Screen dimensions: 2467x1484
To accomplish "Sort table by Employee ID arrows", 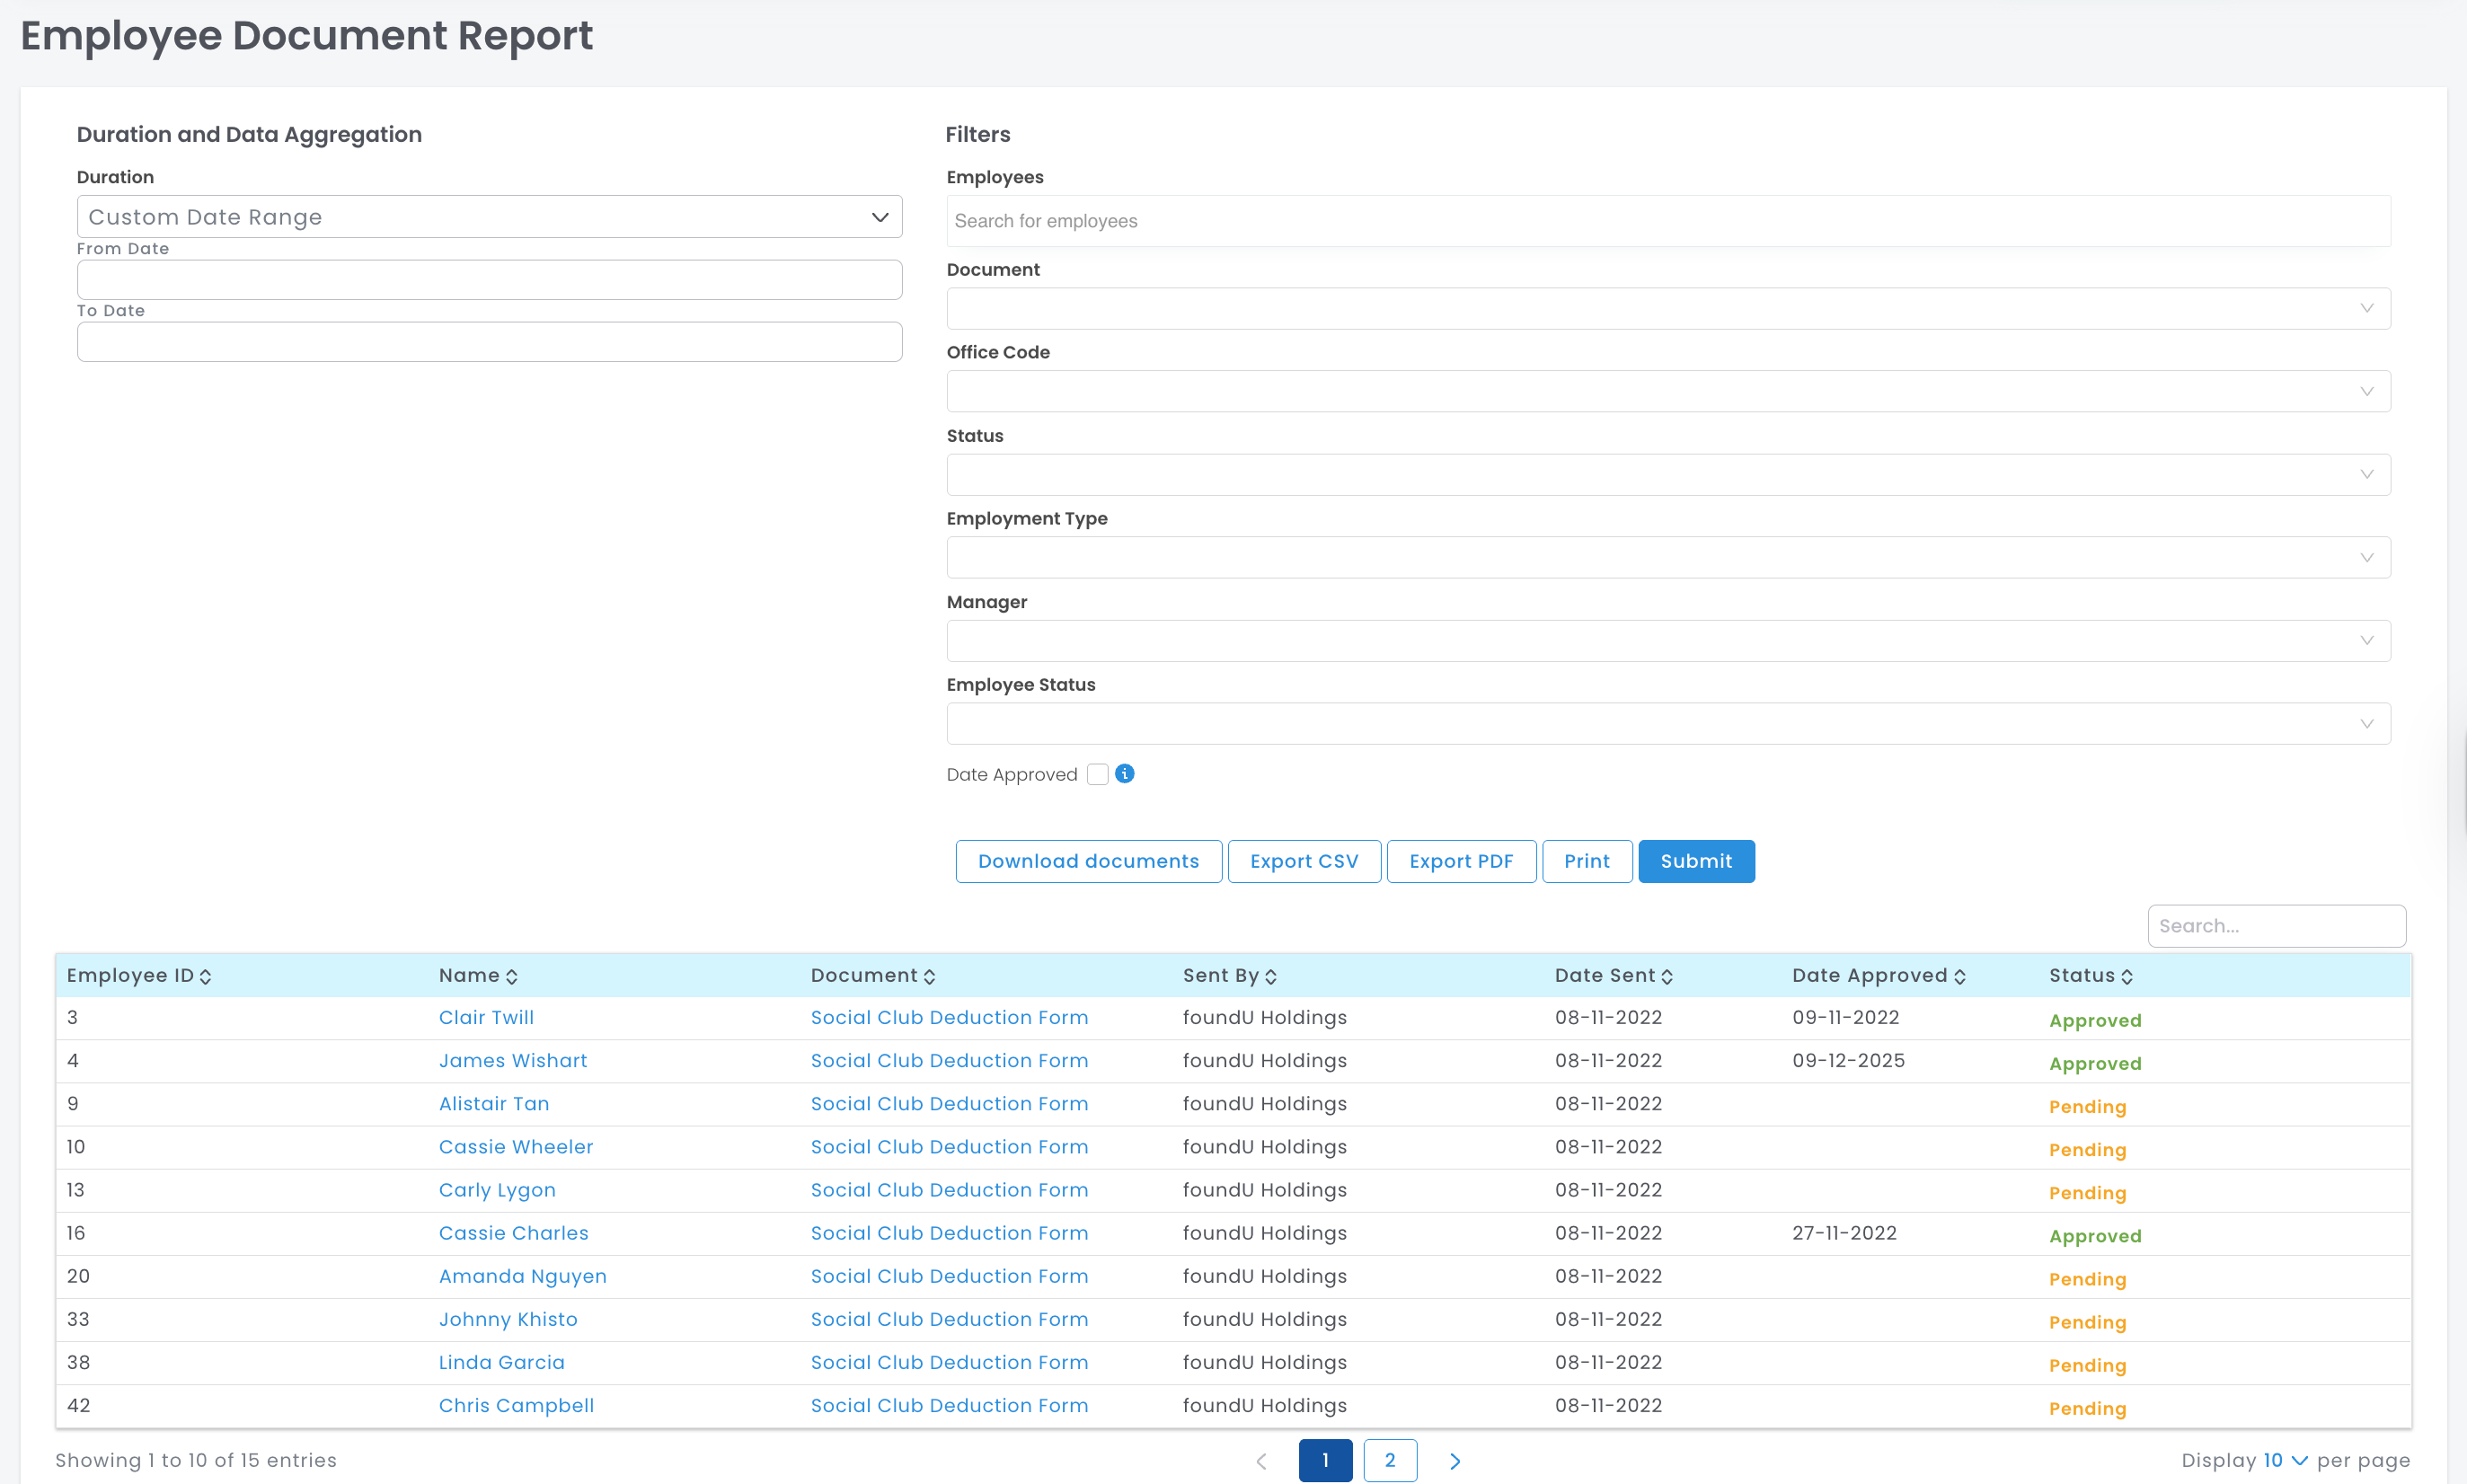I will [205, 977].
